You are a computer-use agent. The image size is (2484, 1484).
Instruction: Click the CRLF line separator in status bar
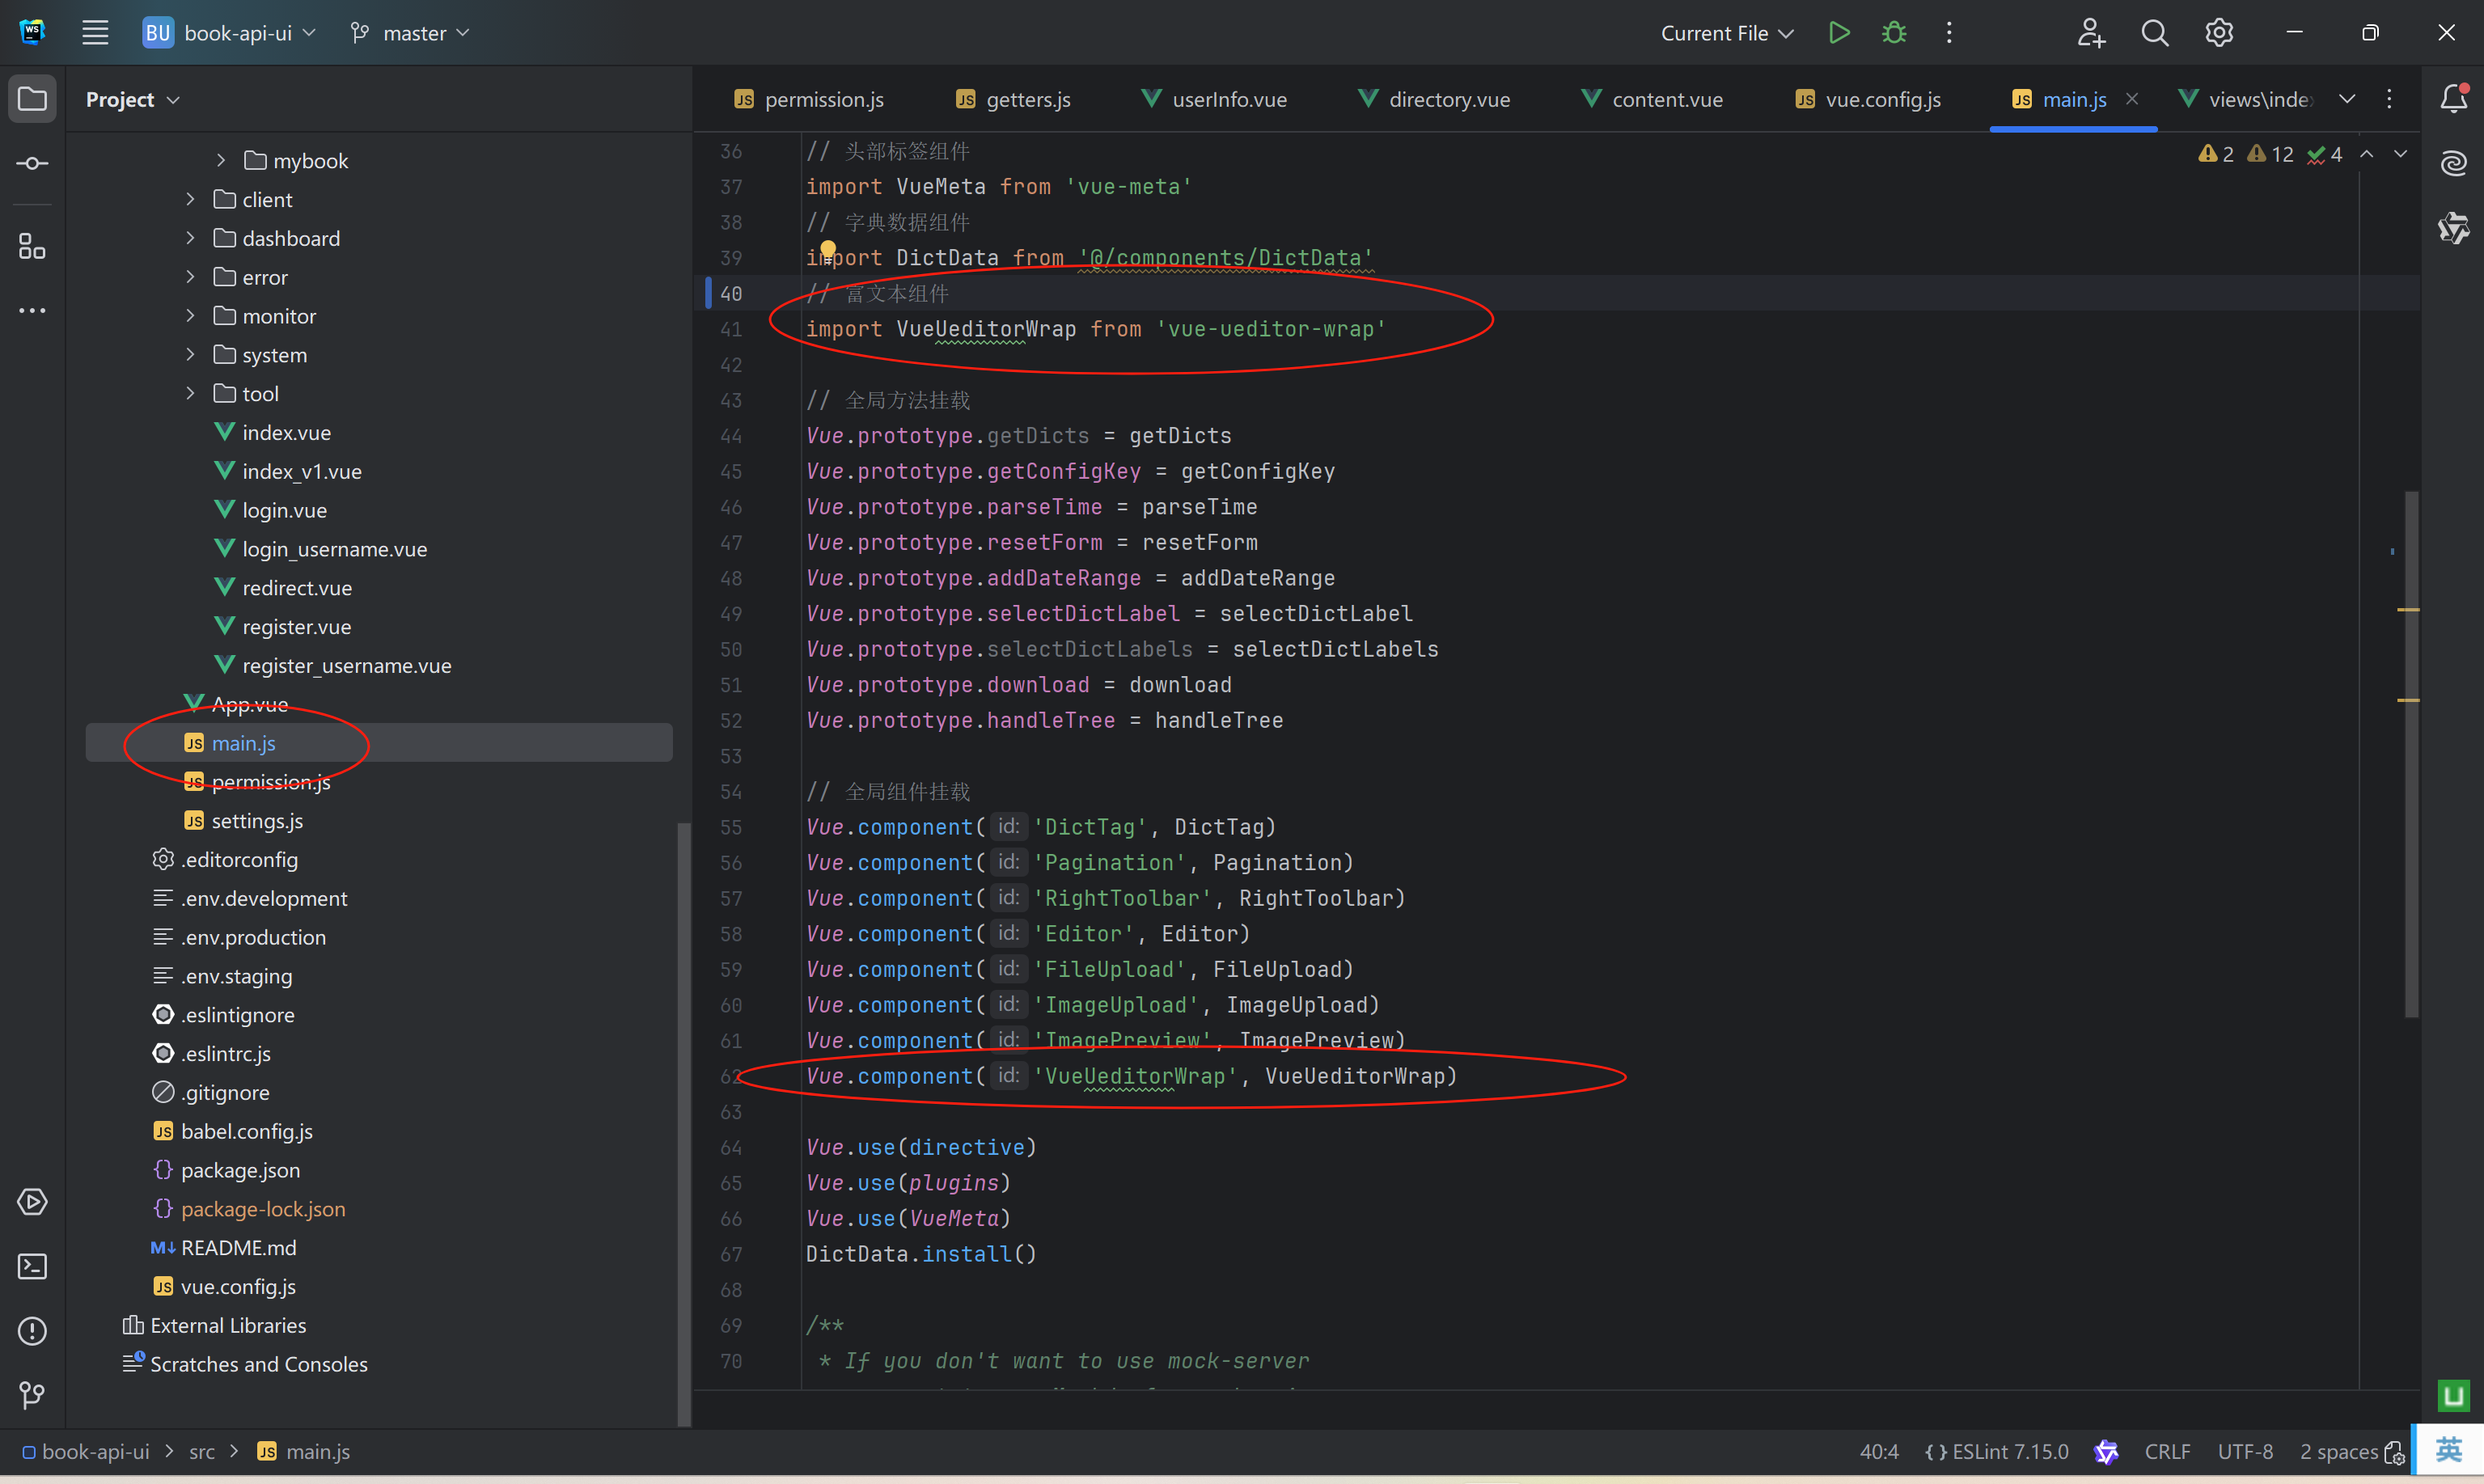pyautogui.click(x=2167, y=1451)
